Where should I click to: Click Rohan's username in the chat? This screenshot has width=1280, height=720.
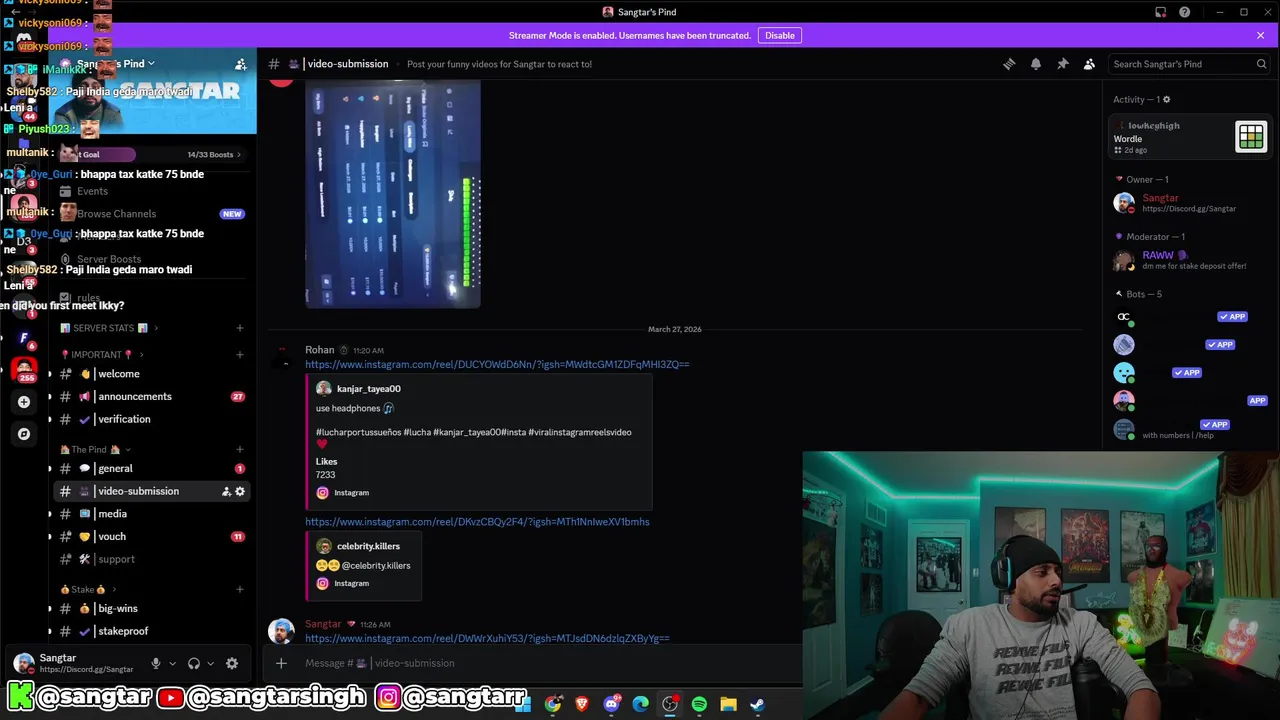click(x=319, y=350)
